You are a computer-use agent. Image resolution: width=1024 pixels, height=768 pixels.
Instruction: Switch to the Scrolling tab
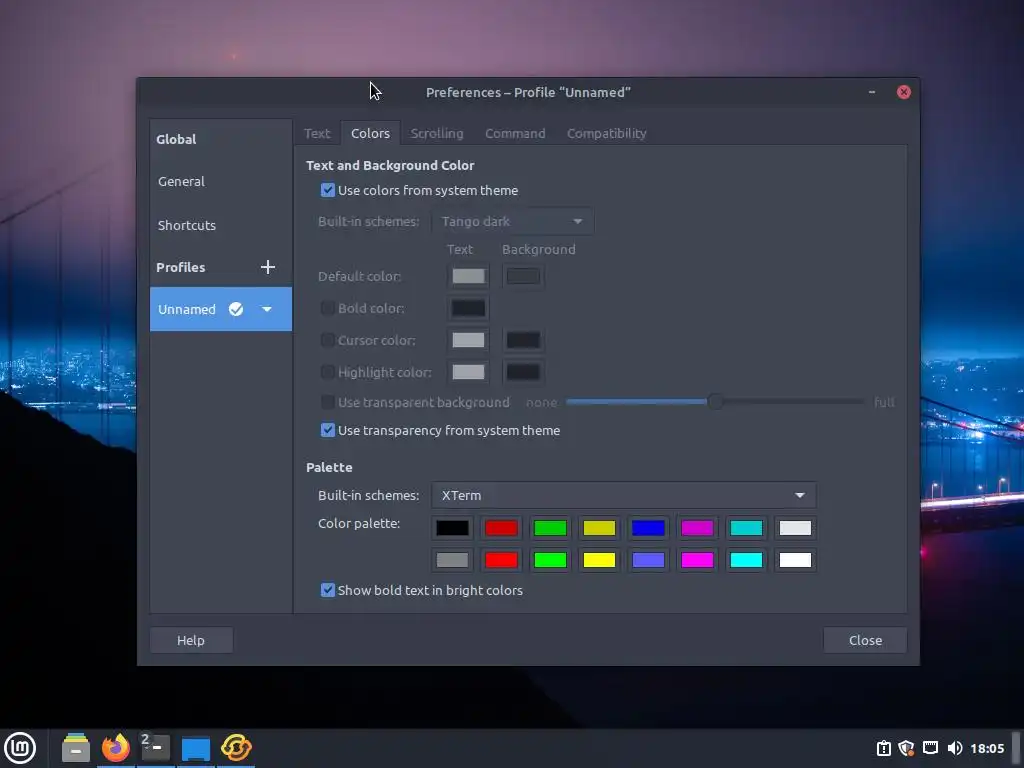pos(437,133)
